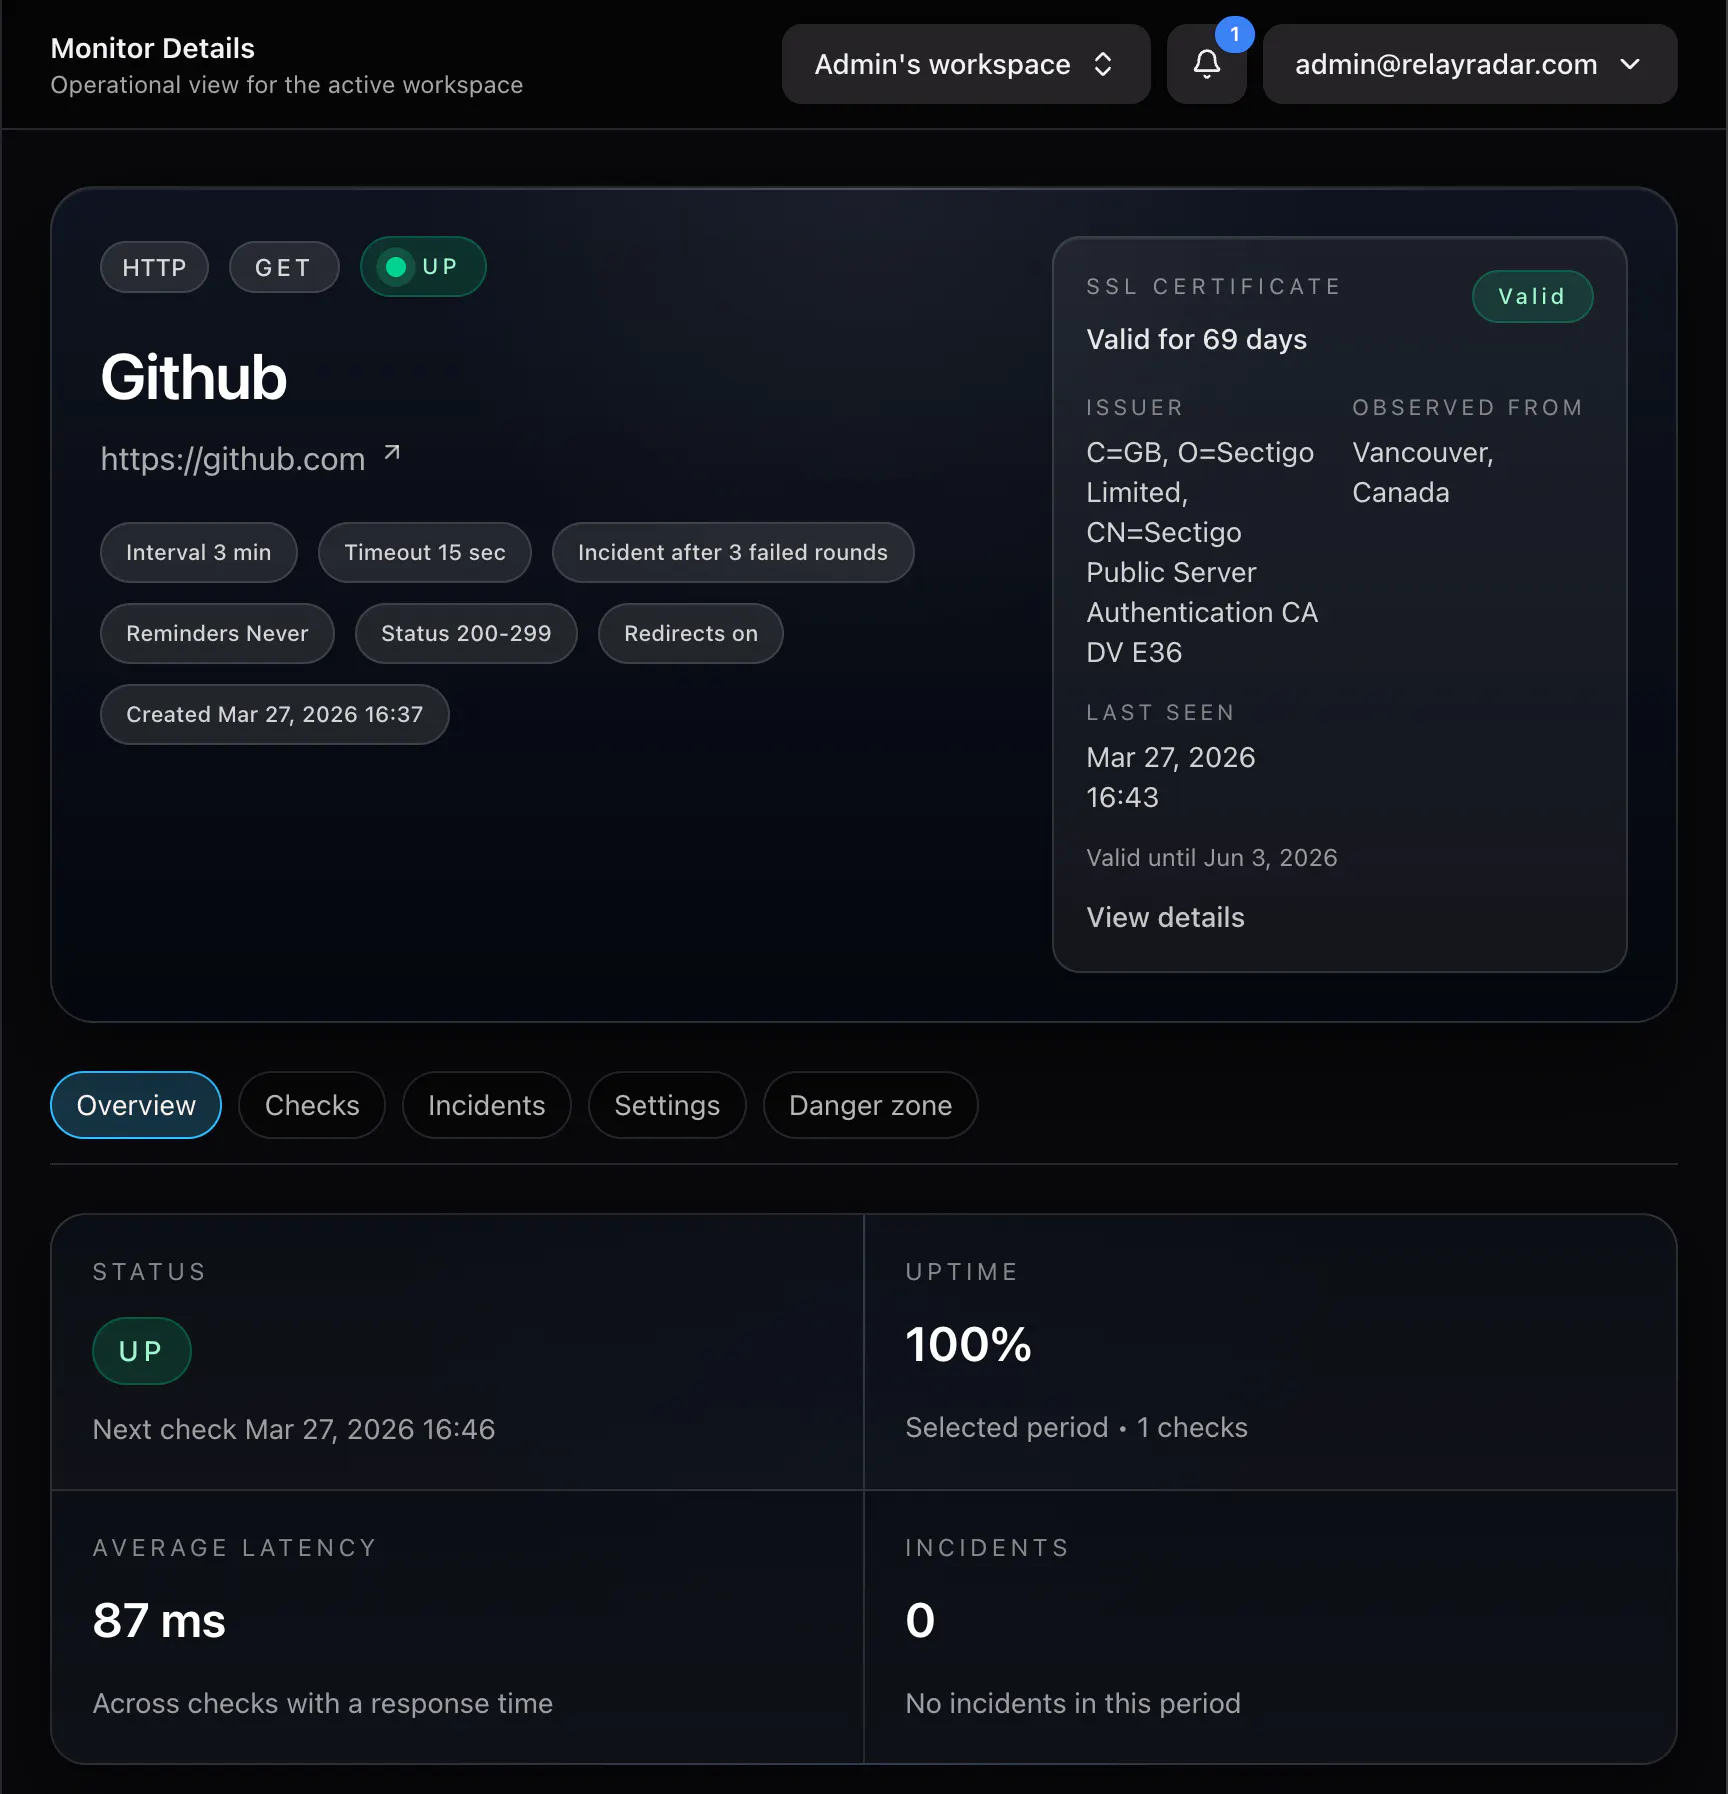Click the Last seen Mar 27, 2026 16:43 value
Viewport: 1728px width, 1794px height.
1171,778
